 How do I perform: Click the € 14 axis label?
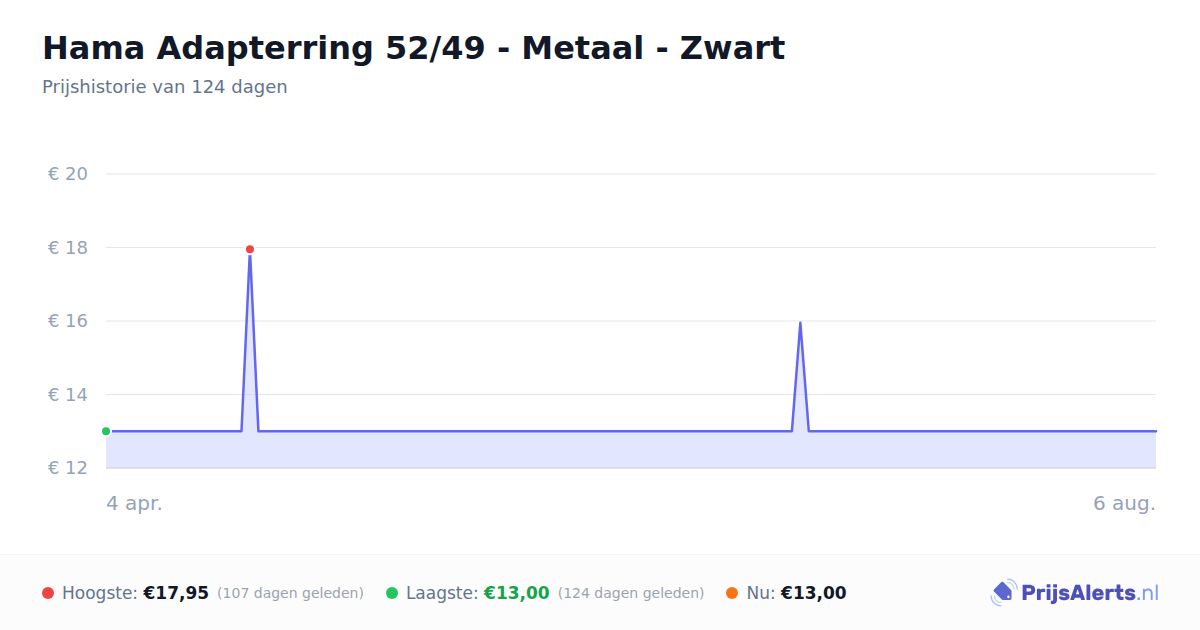pos(68,395)
